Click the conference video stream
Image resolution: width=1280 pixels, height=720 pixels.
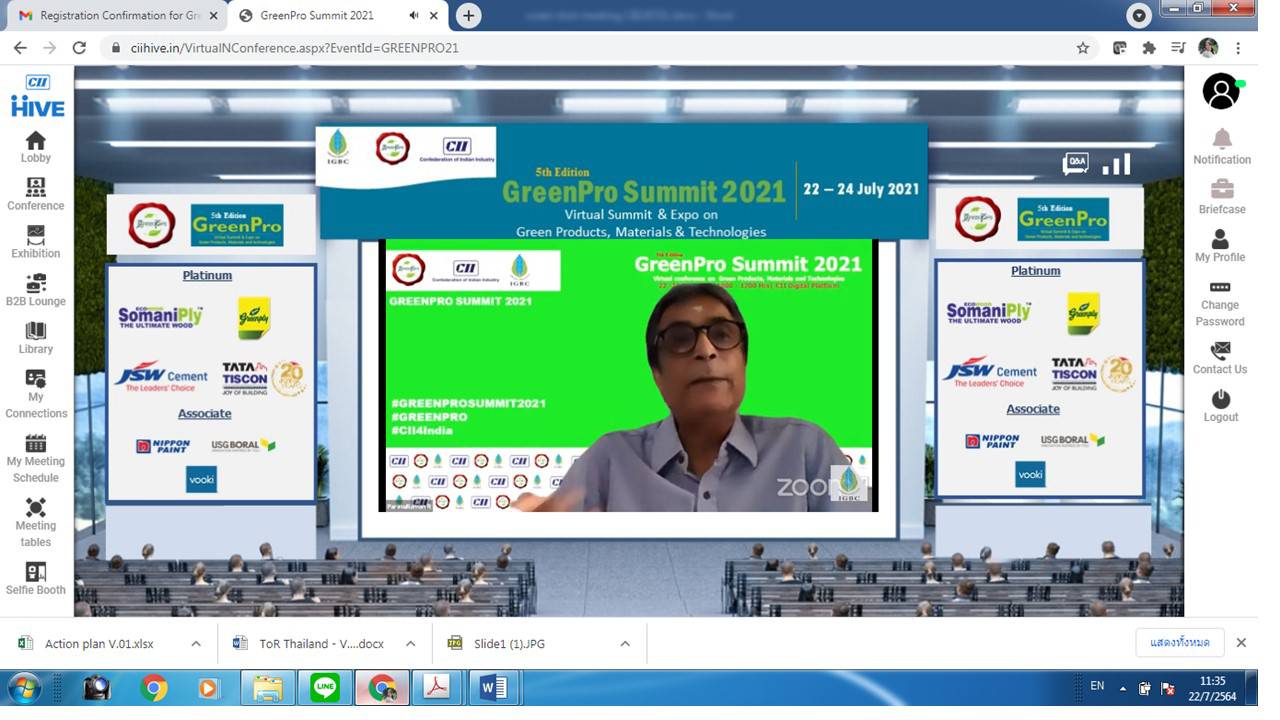(628, 375)
